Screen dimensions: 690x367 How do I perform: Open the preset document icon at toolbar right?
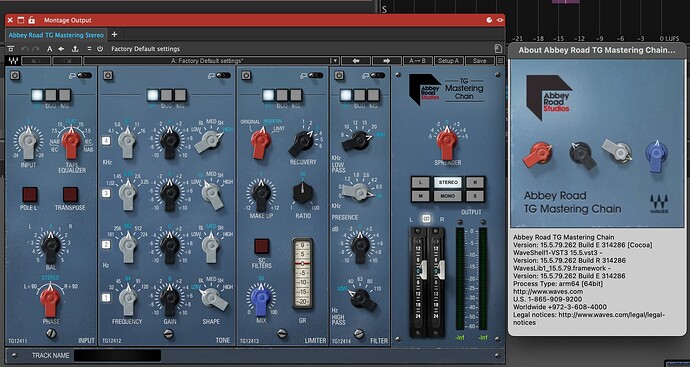click(498, 49)
